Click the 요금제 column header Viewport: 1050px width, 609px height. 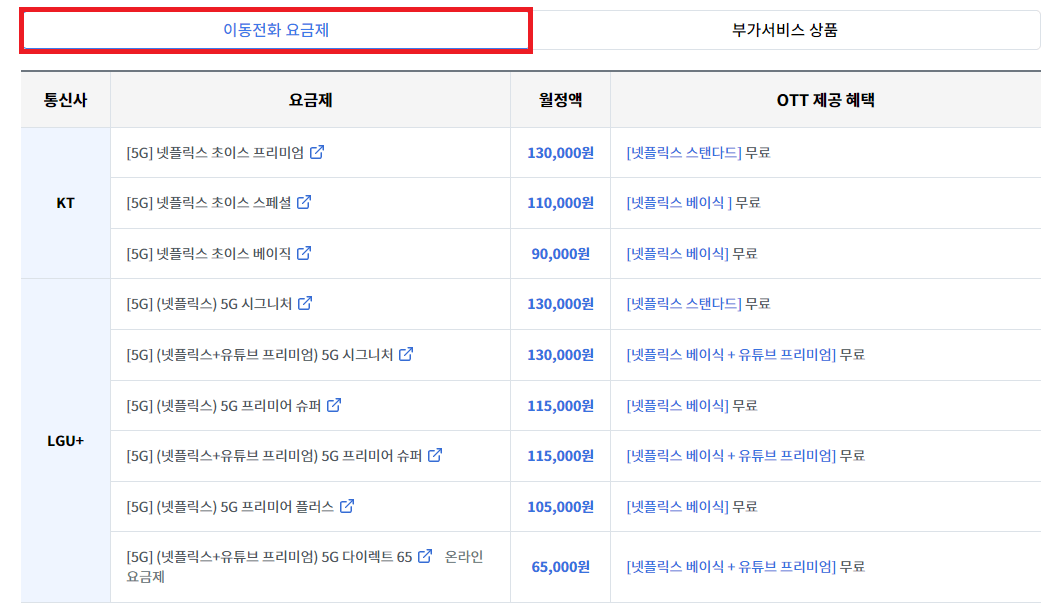pos(311,100)
